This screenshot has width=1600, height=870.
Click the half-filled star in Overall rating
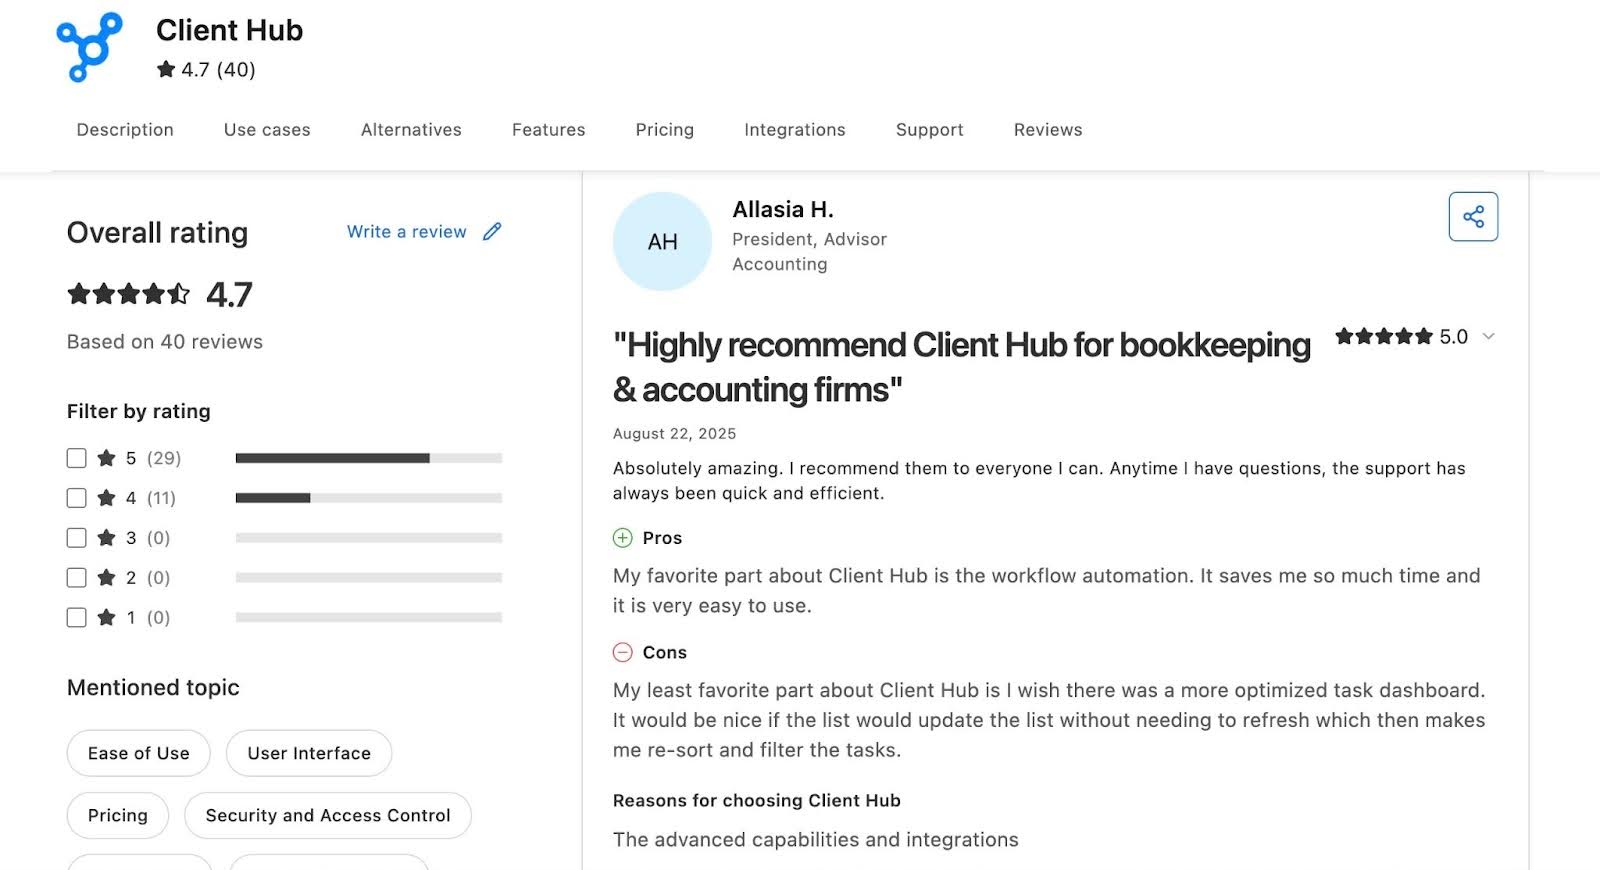click(x=180, y=293)
